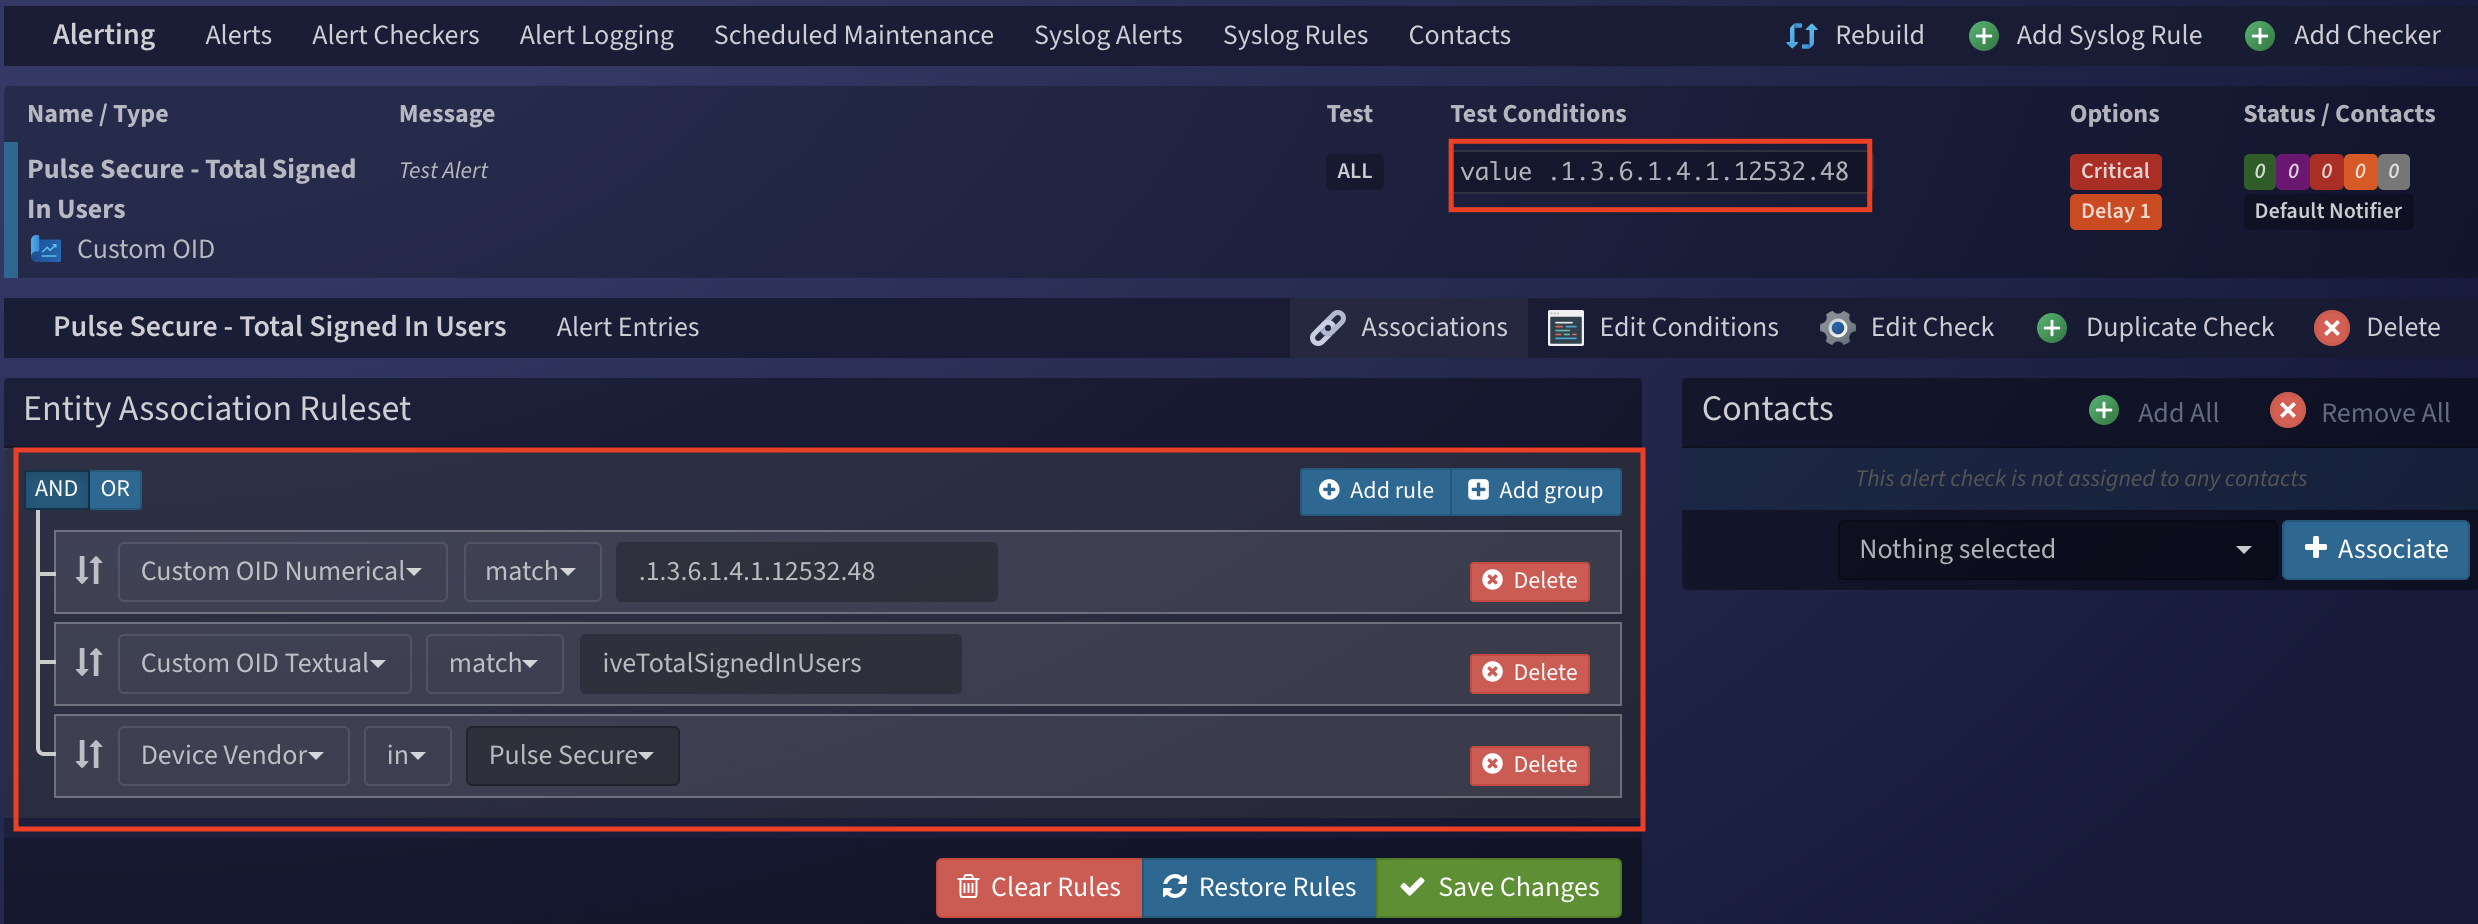Viewport: 2478px width, 924px height.
Task: Click the orange status count badge
Action: point(2360,171)
